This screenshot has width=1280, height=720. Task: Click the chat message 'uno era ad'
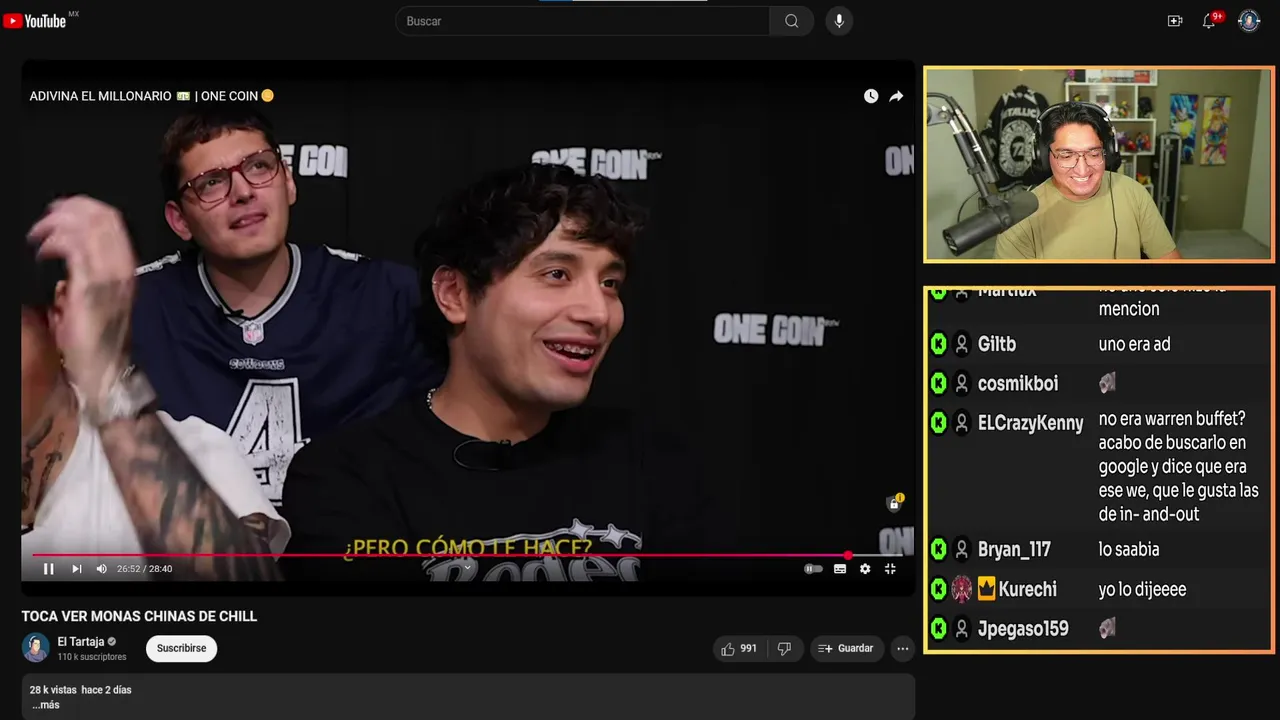pyautogui.click(x=1134, y=344)
